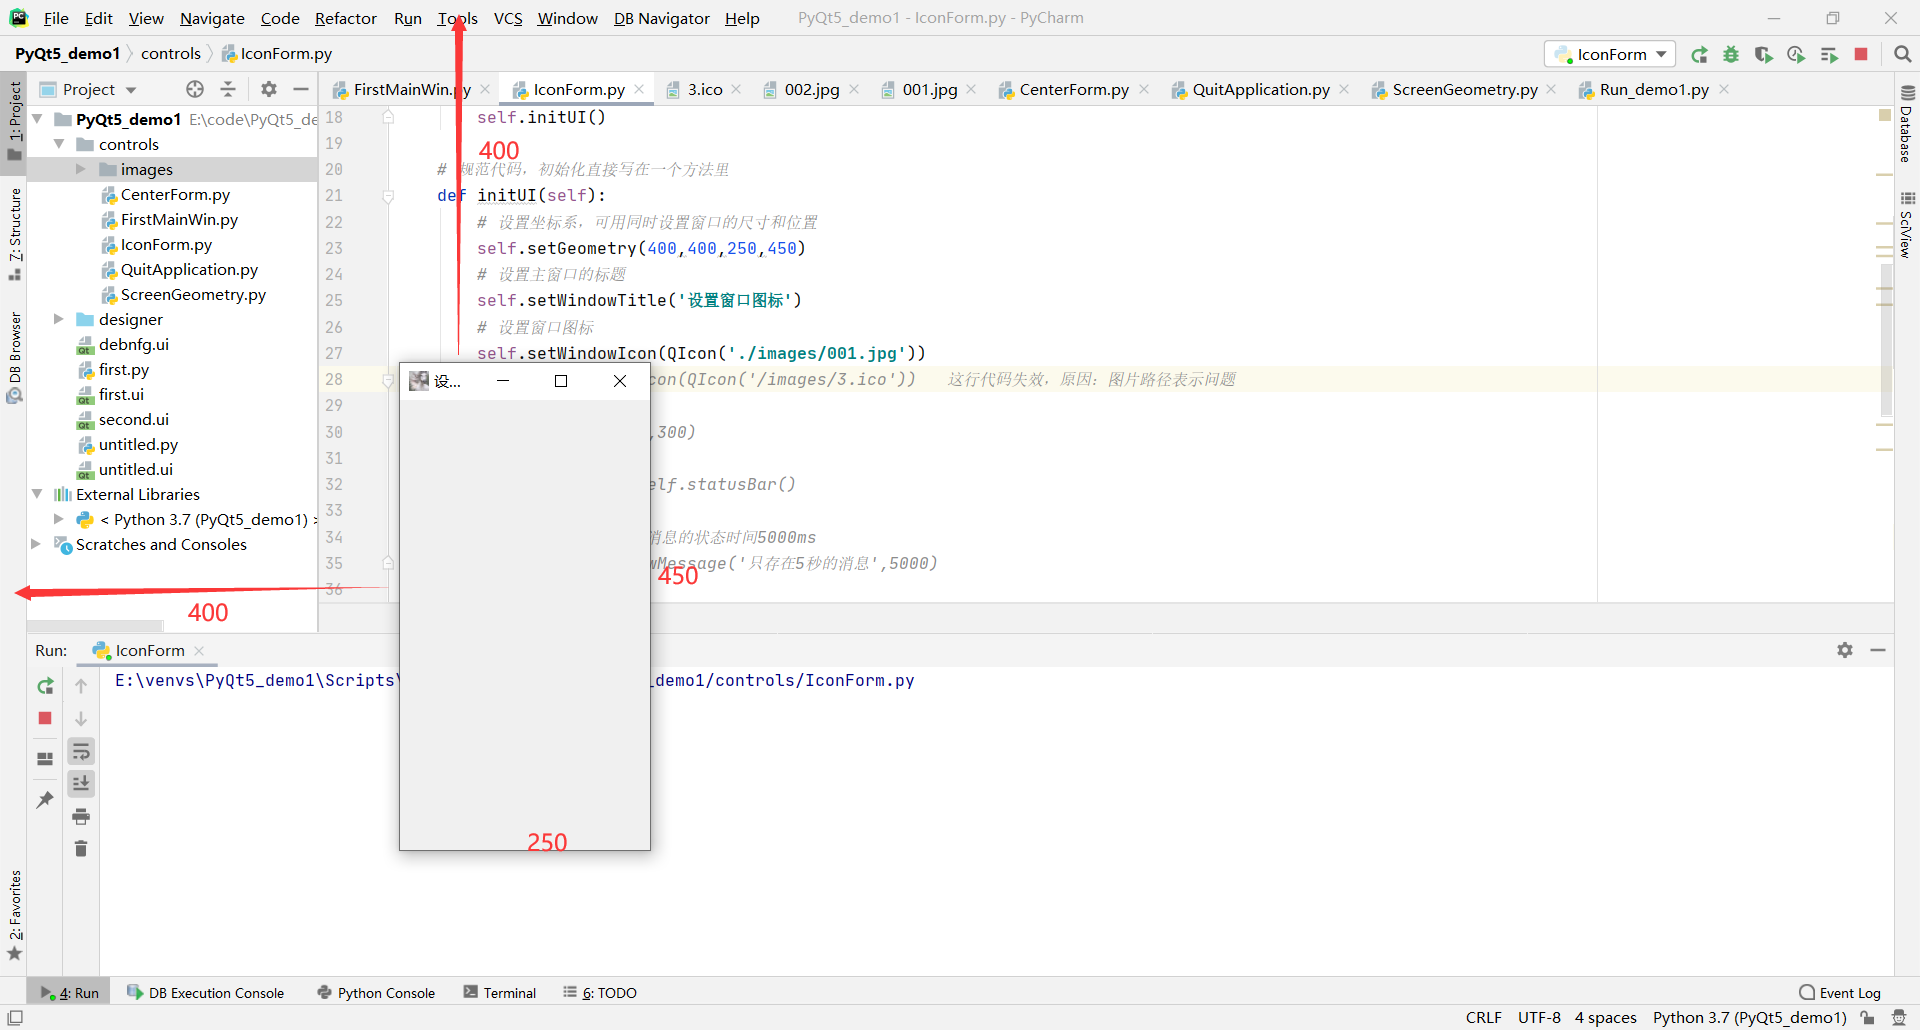Click the tool window quick-access corner icon
This screenshot has width=1920, height=1030.
click(x=15, y=1017)
